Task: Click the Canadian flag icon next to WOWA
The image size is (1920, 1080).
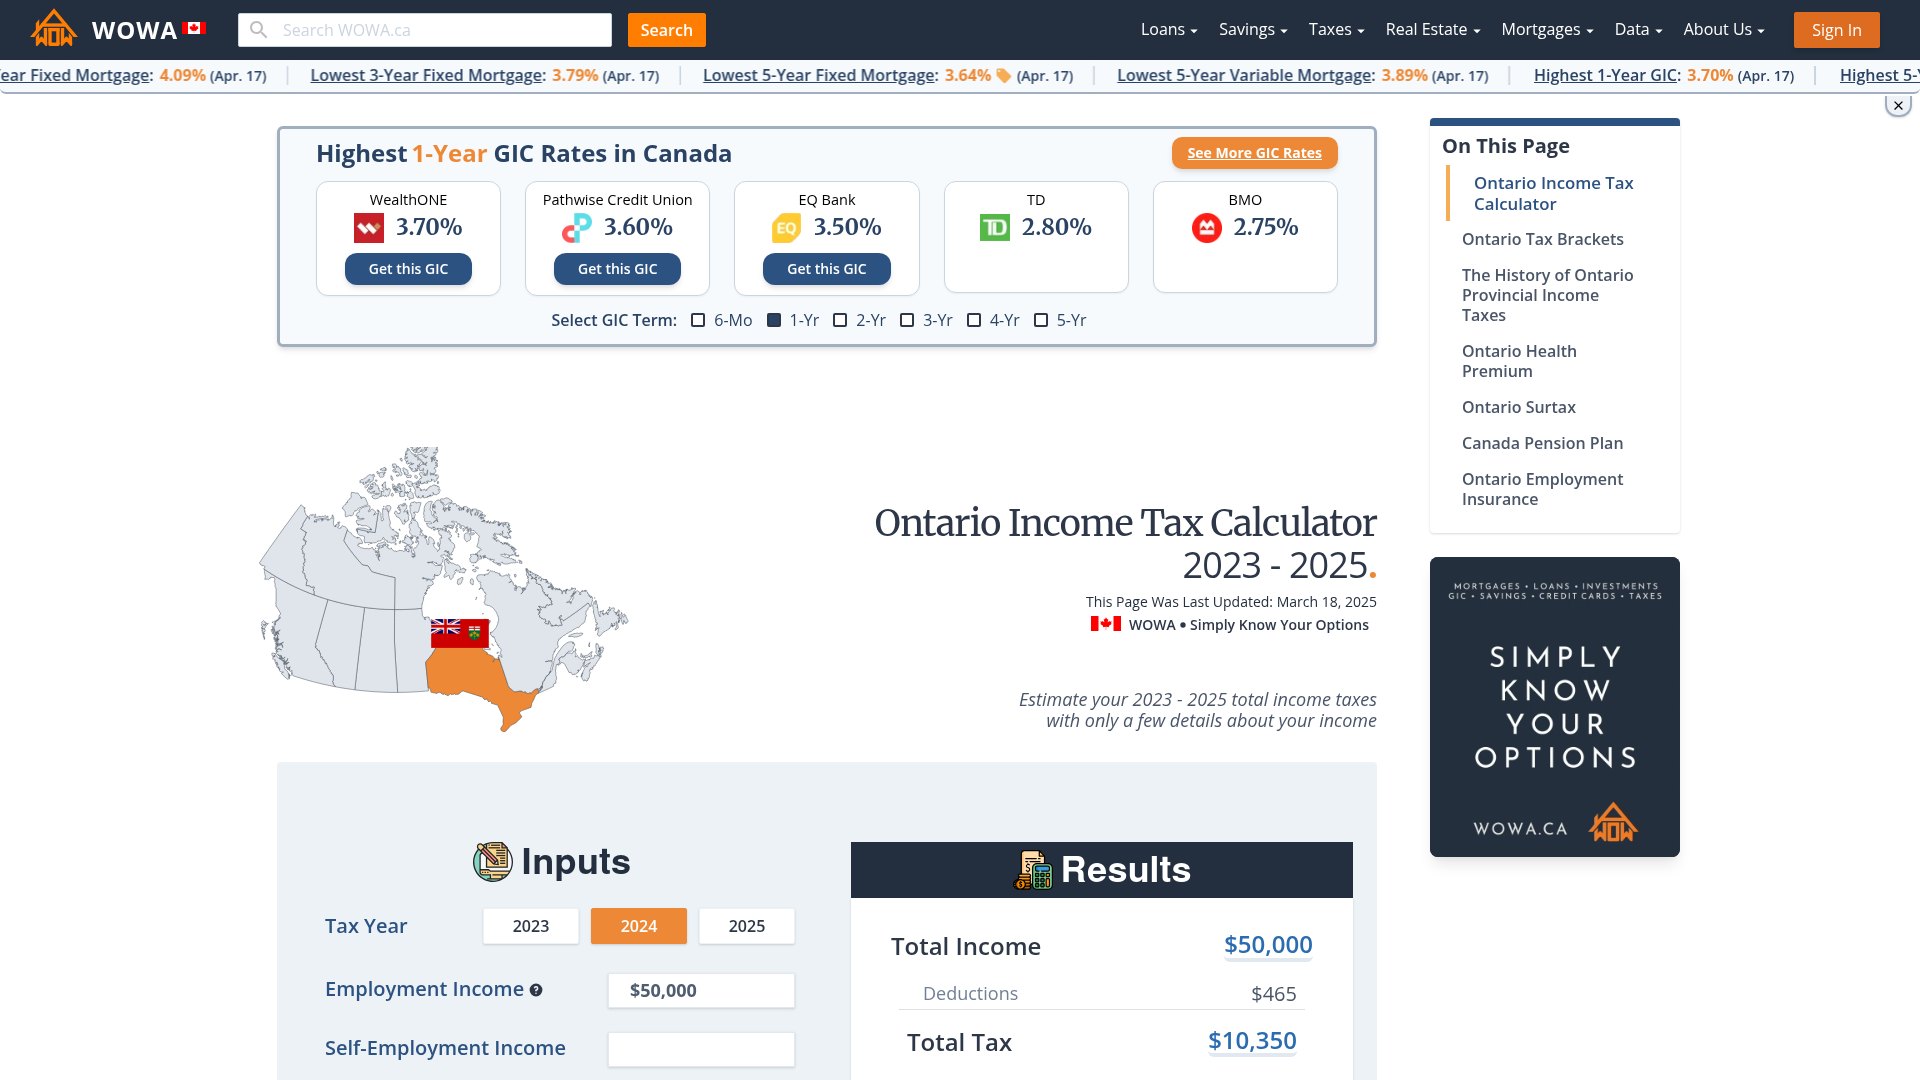Action: coord(193,29)
